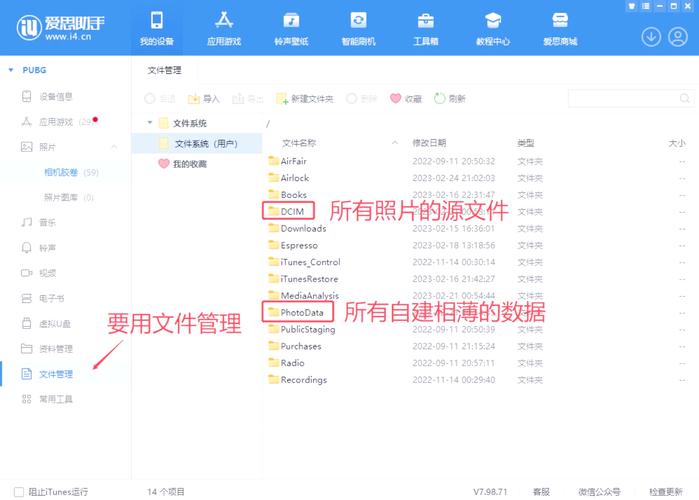The height and width of the screenshot is (500, 699).
Task: Select 照片图库 (0) under photos
Action: click(69, 197)
